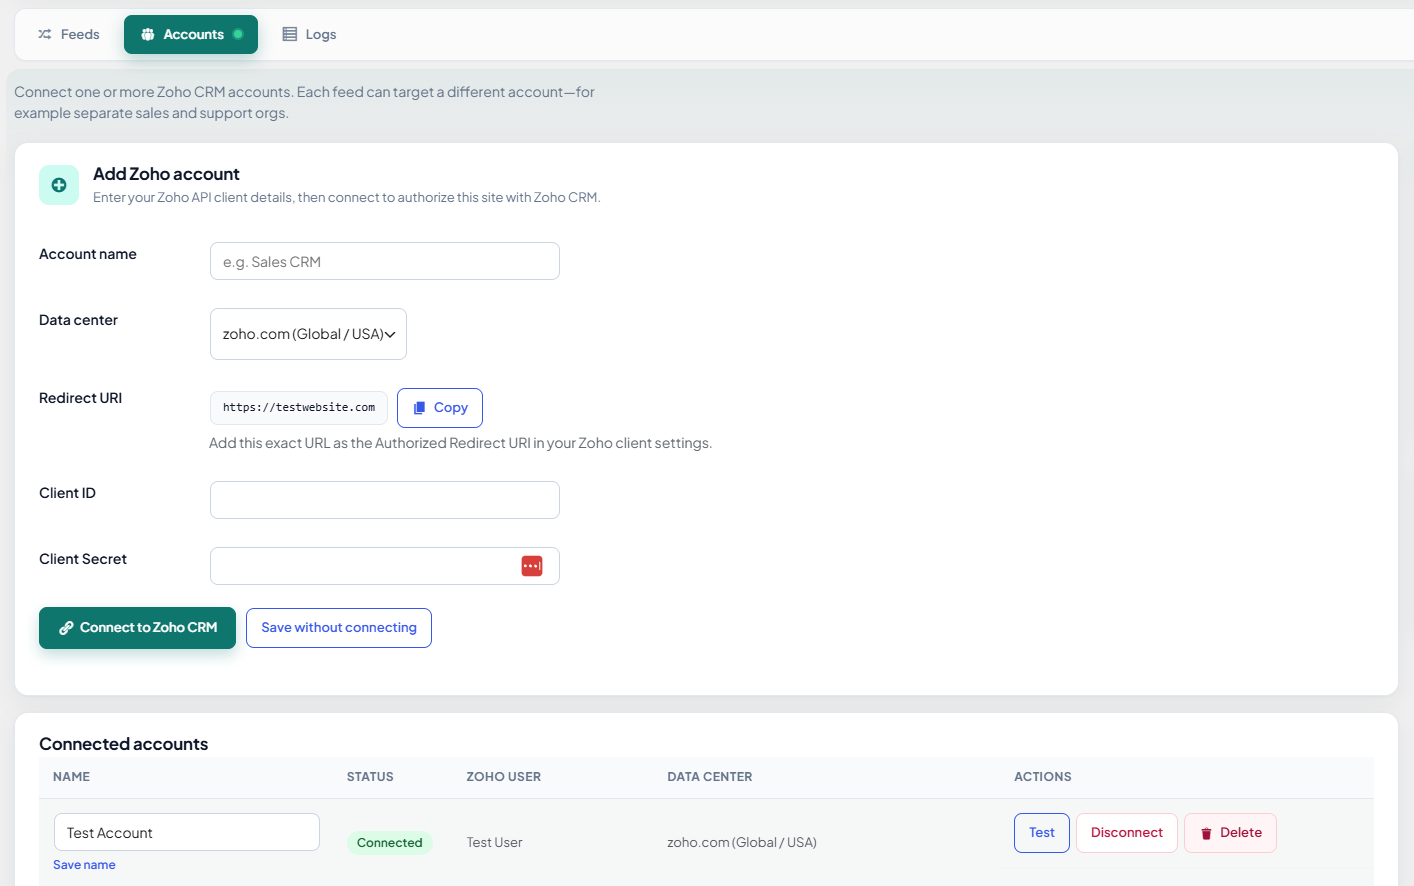Switch to the Accounts tab
Image resolution: width=1414 pixels, height=886 pixels.
191,34
